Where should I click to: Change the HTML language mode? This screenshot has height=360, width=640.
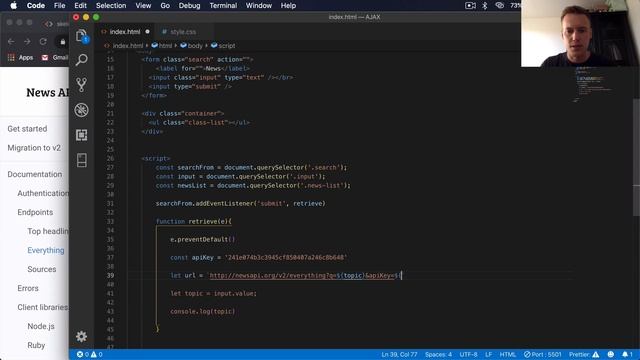508,354
